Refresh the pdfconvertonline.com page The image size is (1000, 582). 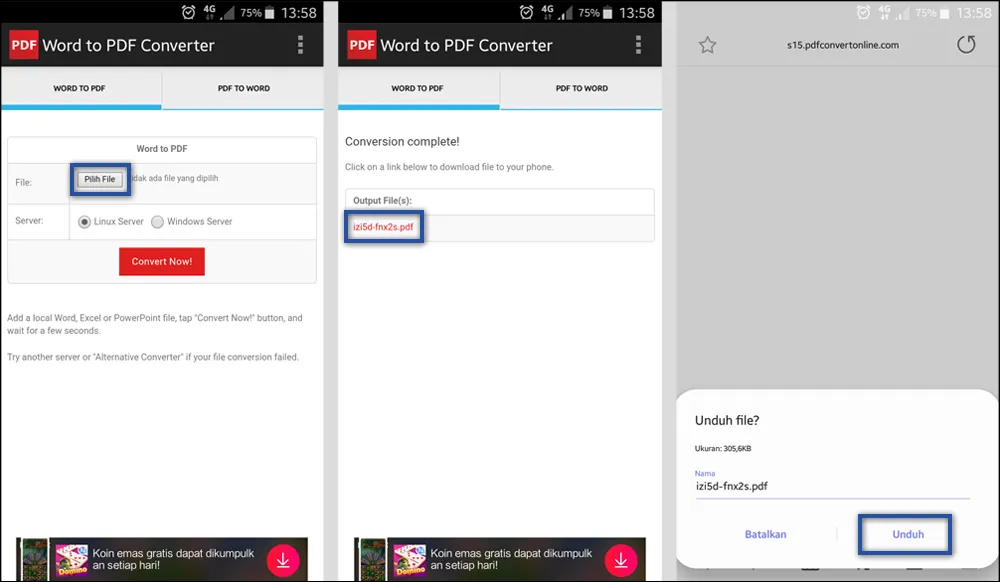pyautogui.click(x=966, y=44)
